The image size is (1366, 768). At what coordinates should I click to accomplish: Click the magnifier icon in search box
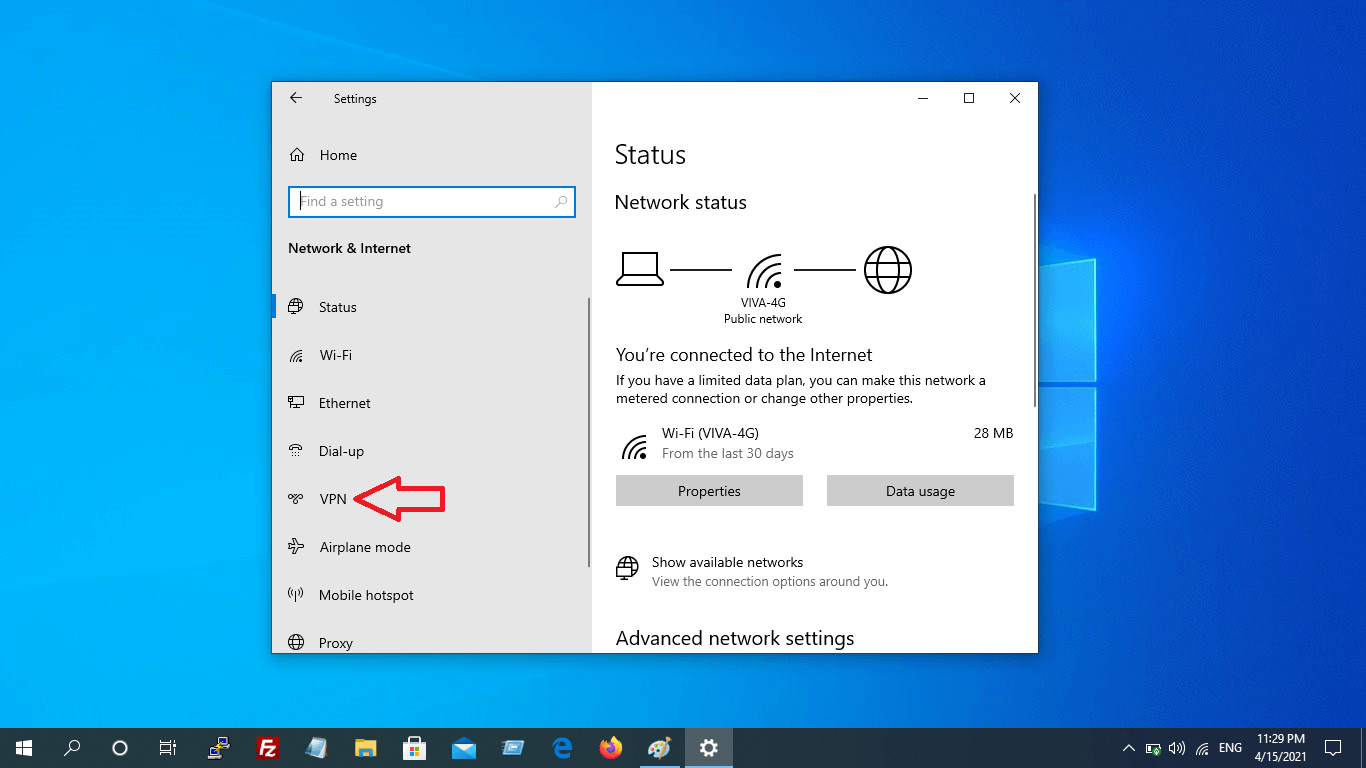[561, 201]
